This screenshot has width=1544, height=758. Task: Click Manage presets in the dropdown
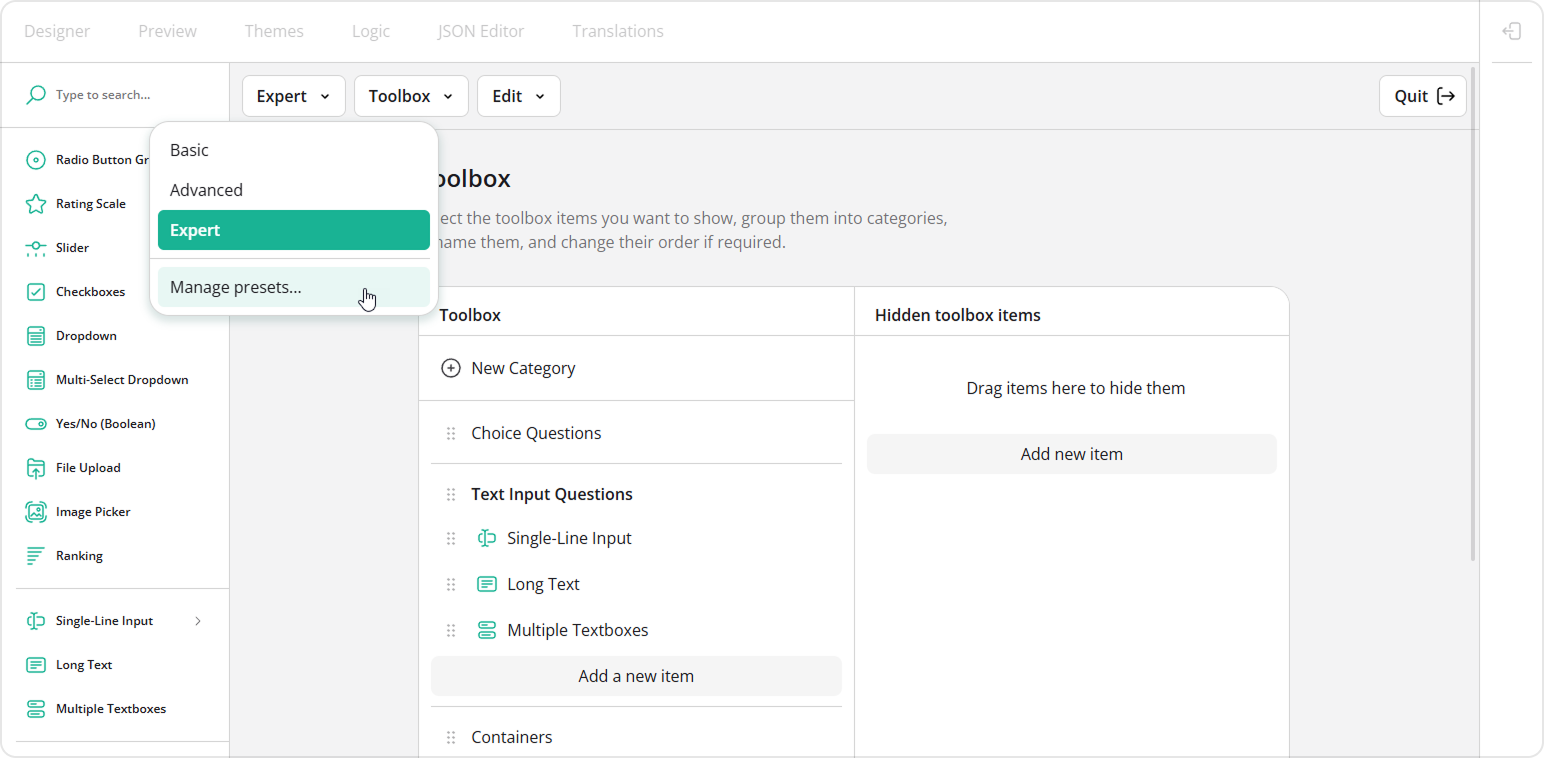(x=236, y=287)
